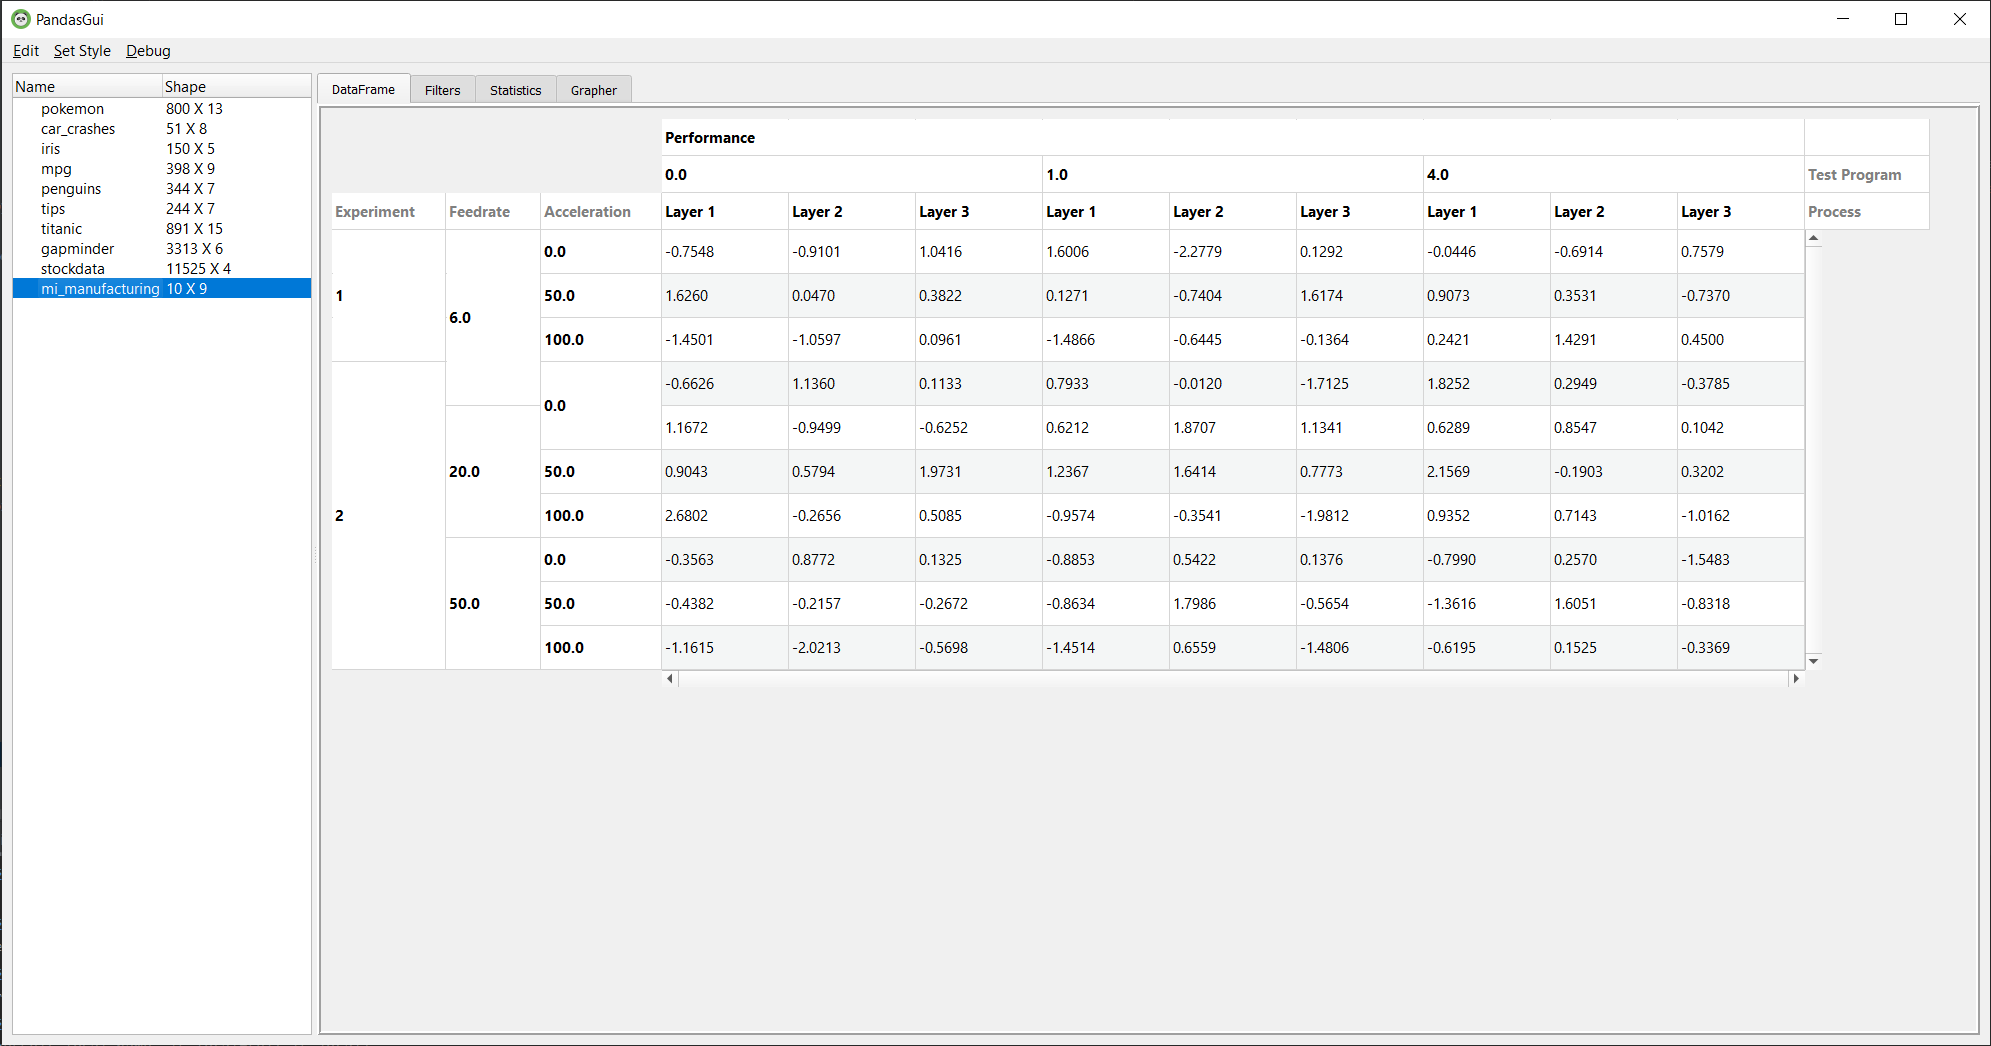Click the Acceleration index header
Image resolution: width=1991 pixels, height=1046 pixels.
coord(600,211)
